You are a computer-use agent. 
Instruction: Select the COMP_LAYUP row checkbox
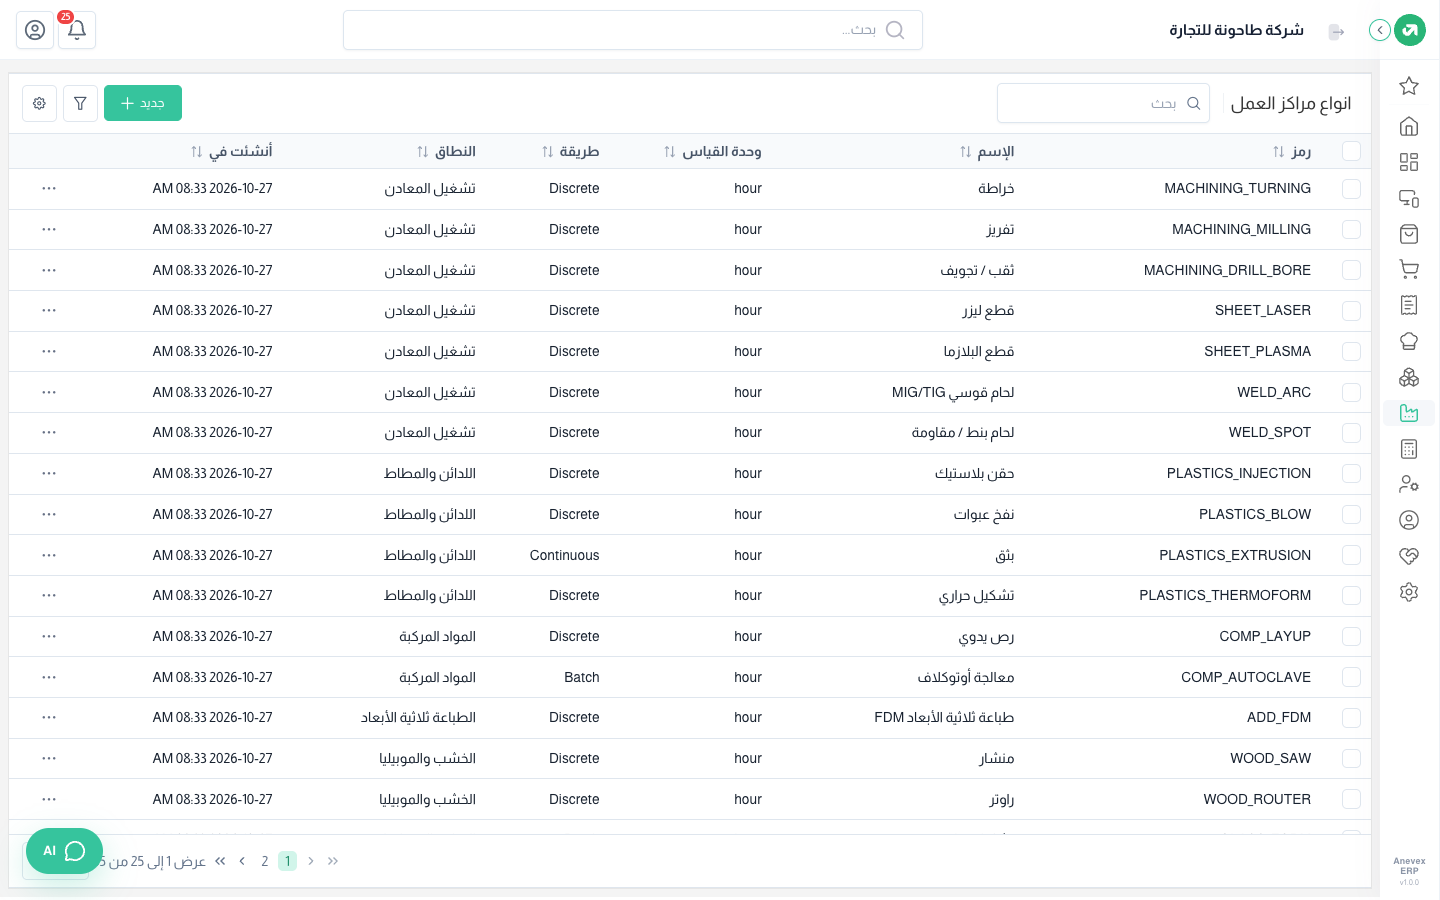(x=1351, y=636)
